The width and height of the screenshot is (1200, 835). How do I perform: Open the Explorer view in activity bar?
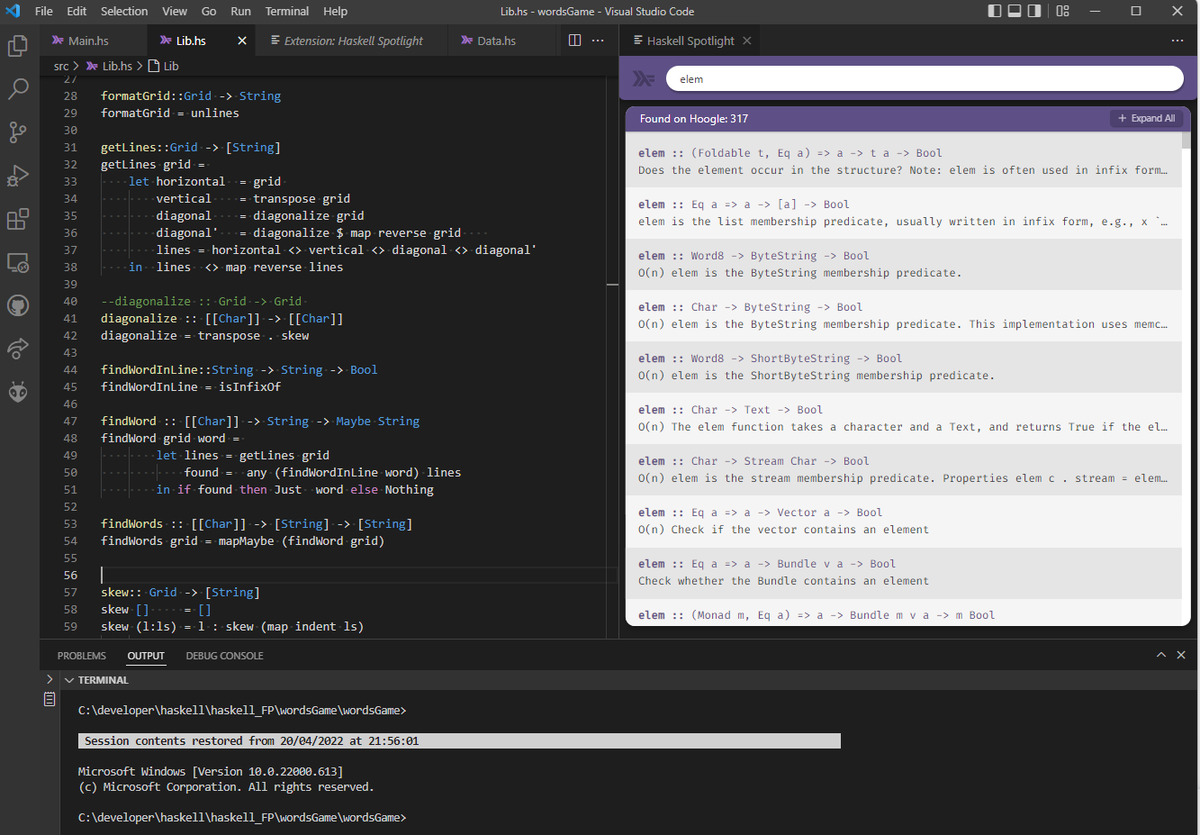click(18, 46)
